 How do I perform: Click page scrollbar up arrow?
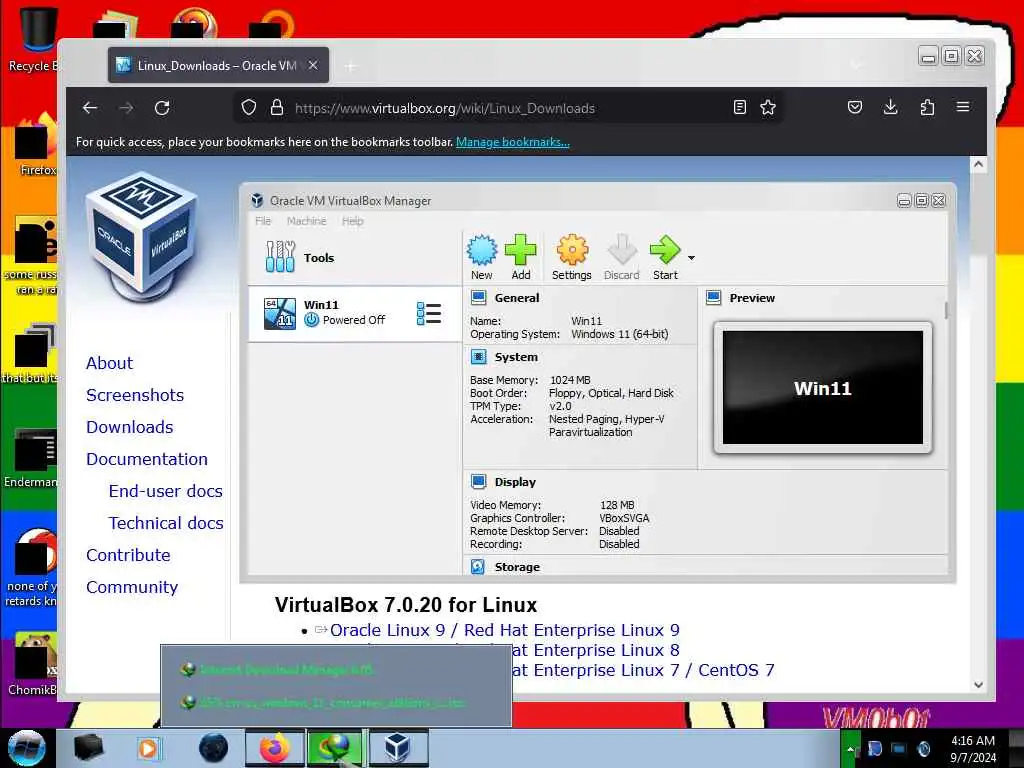[x=978, y=165]
